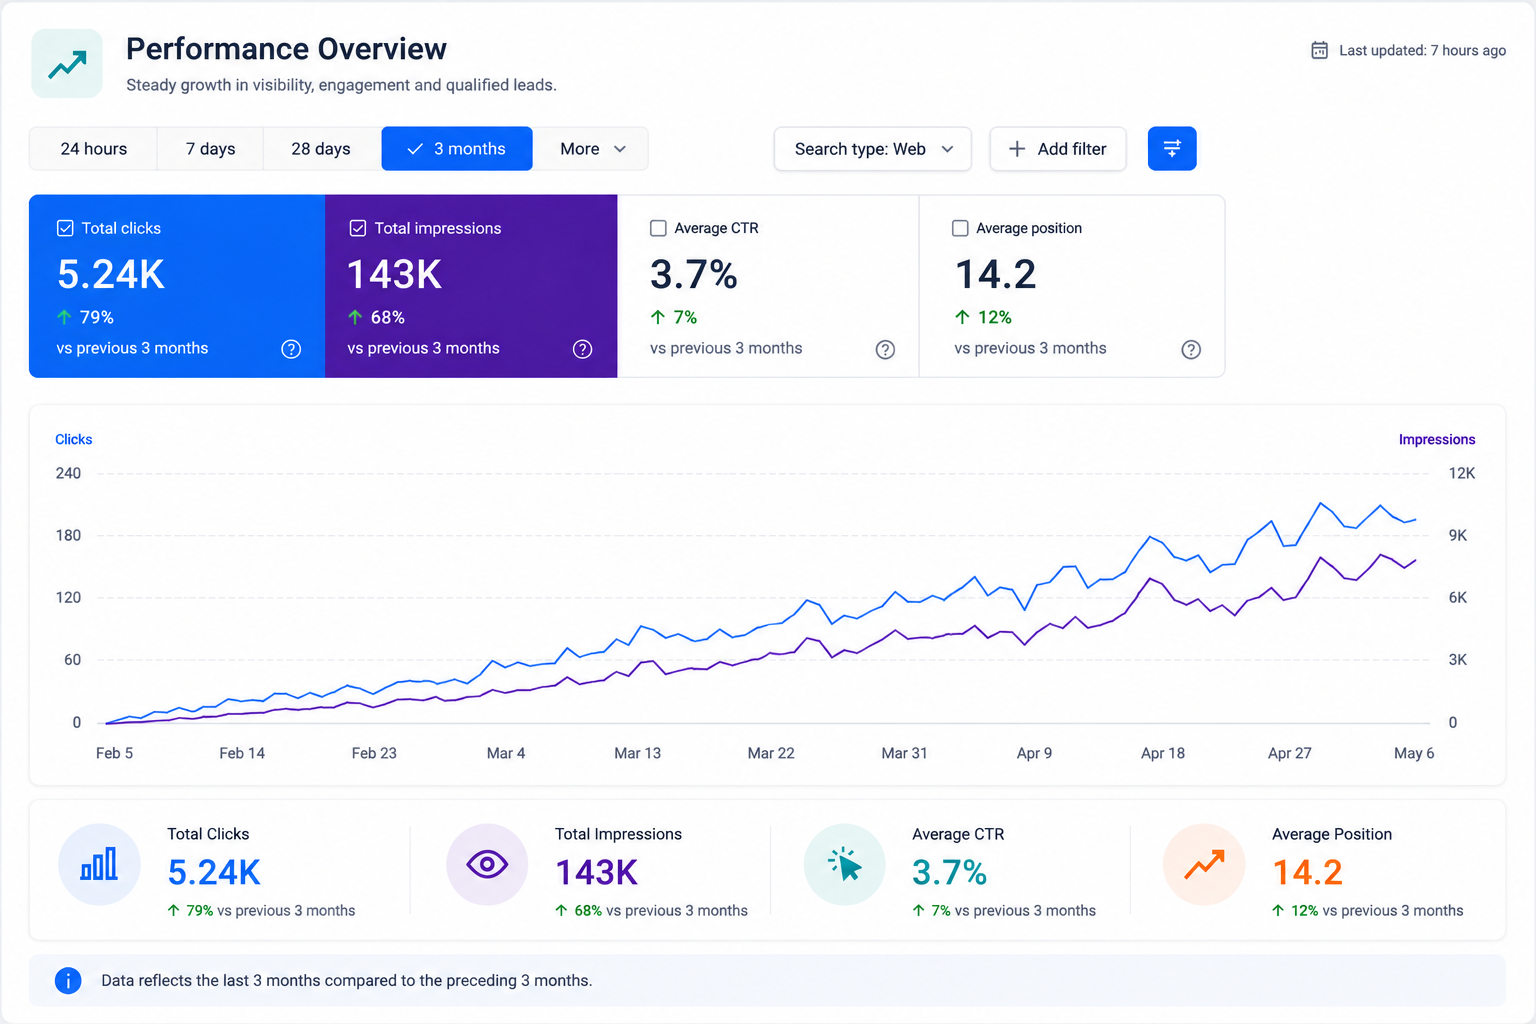This screenshot has width=1536, height=1024.
Task: Click the Impressions axis label on chart
Action: [x=1437, y=439]
